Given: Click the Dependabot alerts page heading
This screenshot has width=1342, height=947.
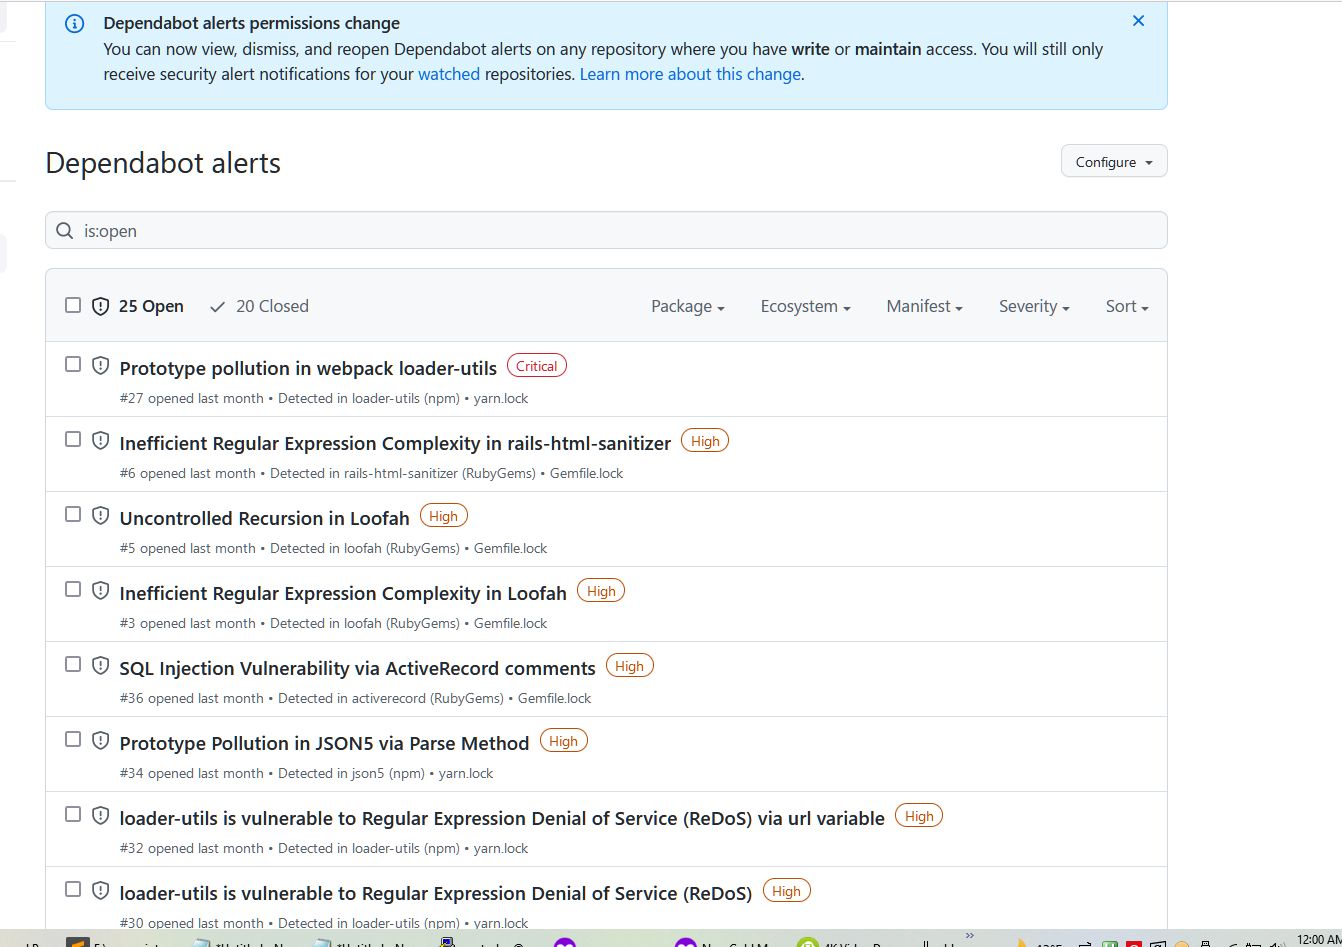Looking at the screenshot, I should (163, 163).
